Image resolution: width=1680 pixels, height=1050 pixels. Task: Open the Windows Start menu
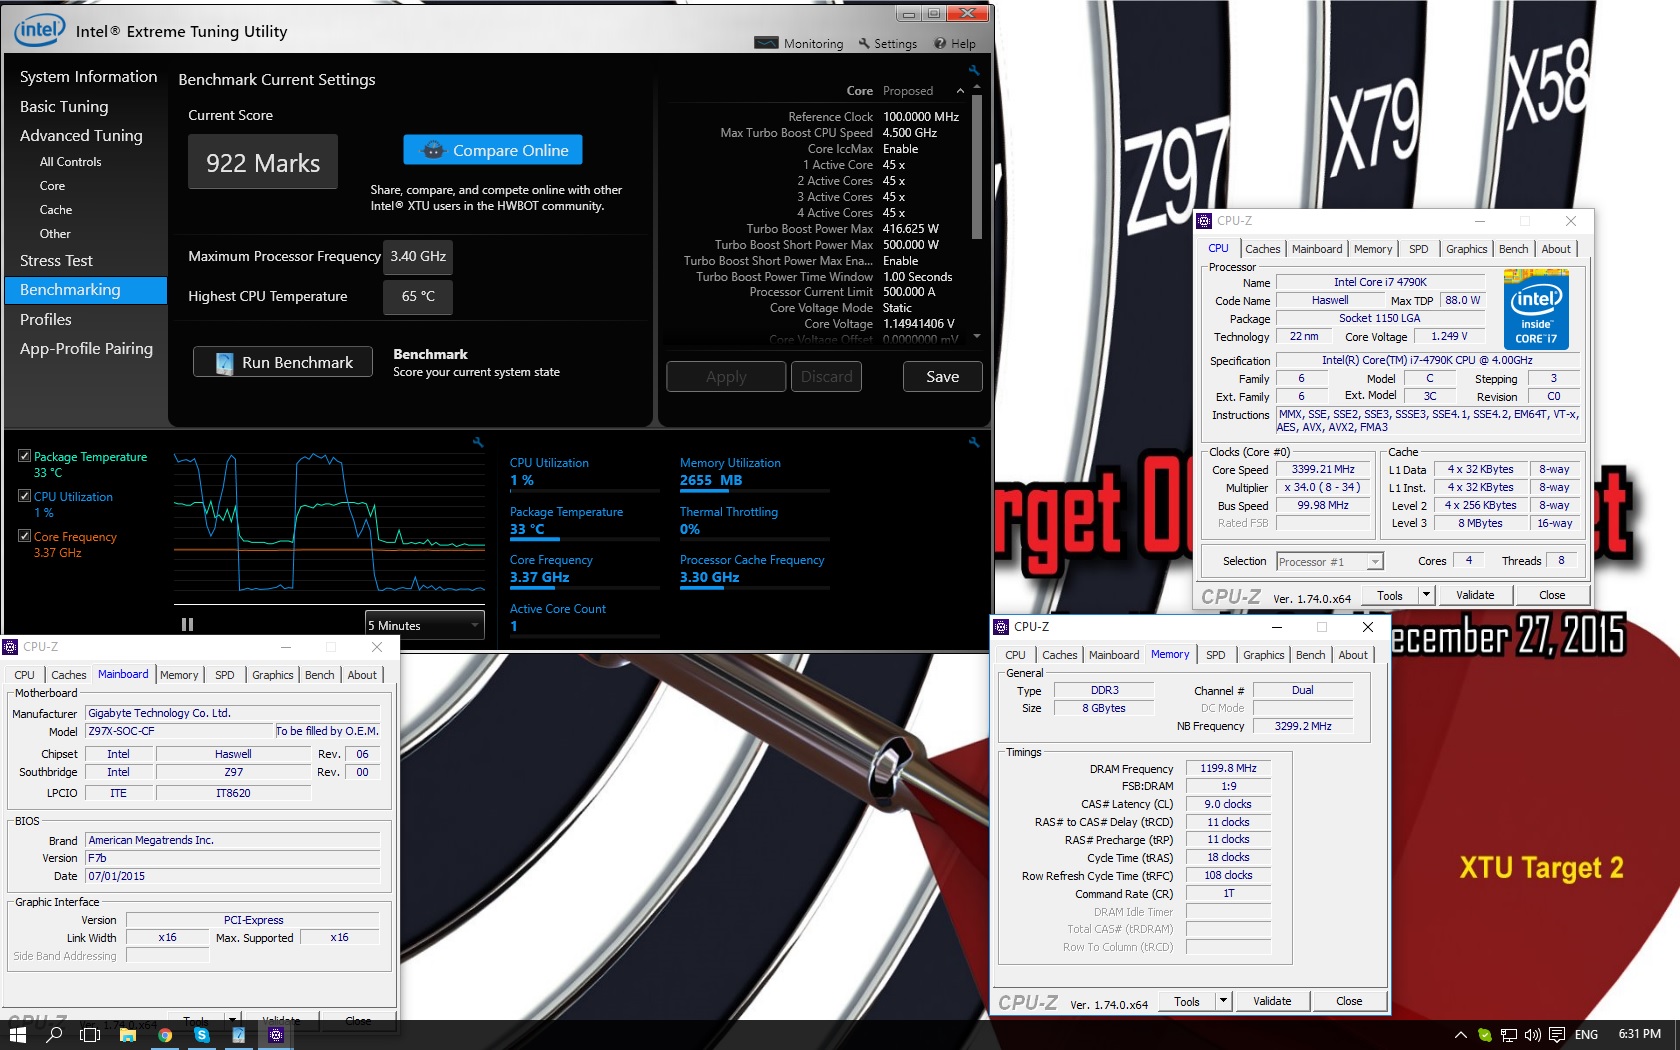coord(17,1035)
